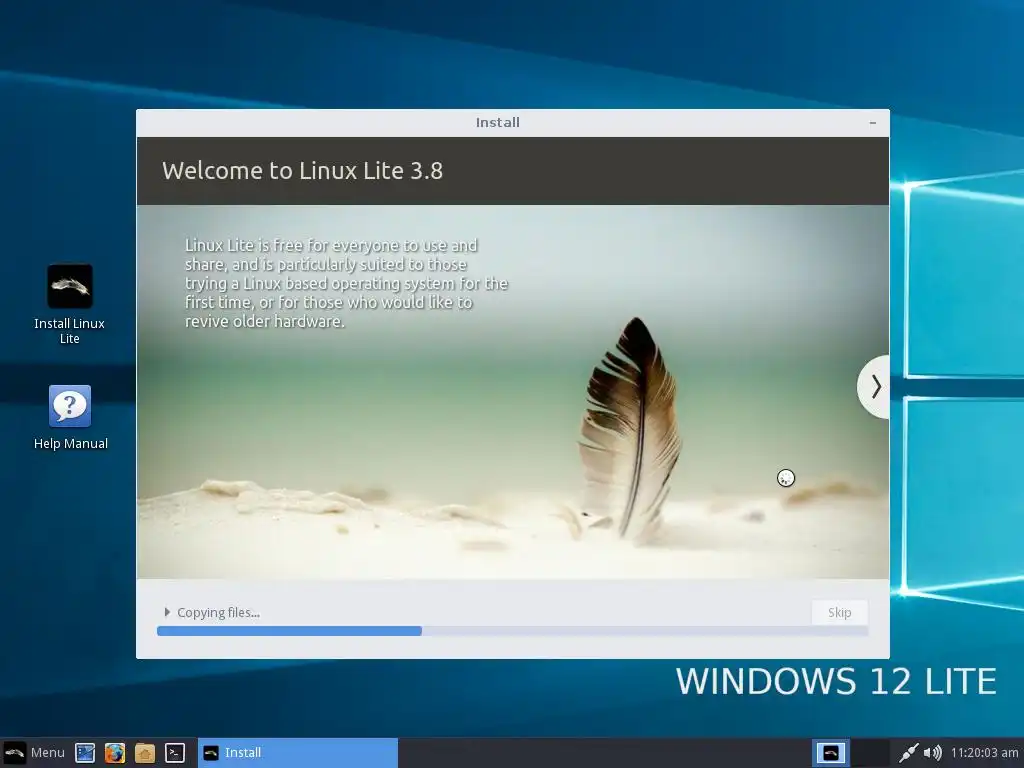
Task: Launch Firefox from the taskbar
Action: tap(115, 753)
